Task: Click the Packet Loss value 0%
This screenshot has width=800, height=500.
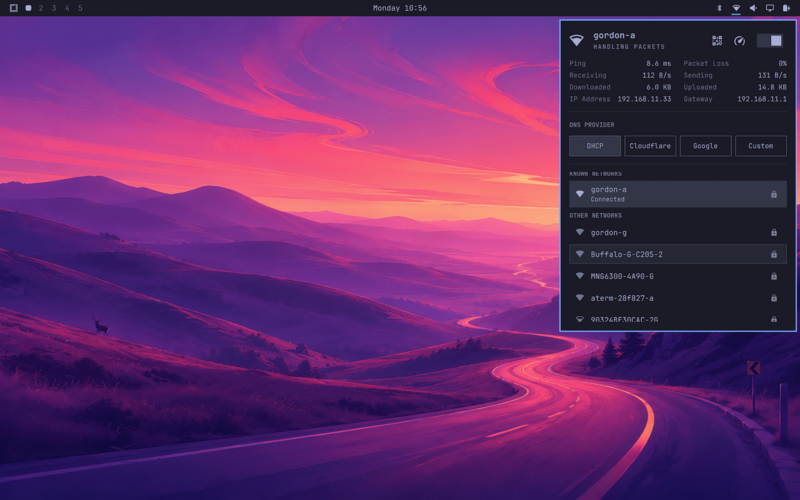Action: [x=782, y=63]
